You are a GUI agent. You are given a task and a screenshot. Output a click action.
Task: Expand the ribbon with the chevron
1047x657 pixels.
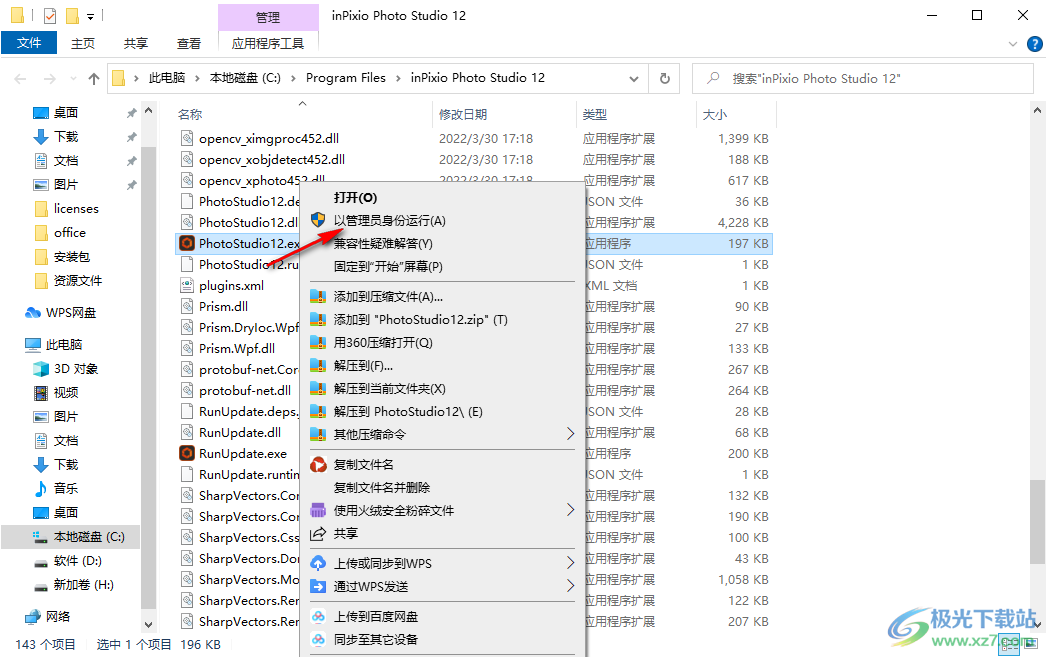click(1013, 44)
